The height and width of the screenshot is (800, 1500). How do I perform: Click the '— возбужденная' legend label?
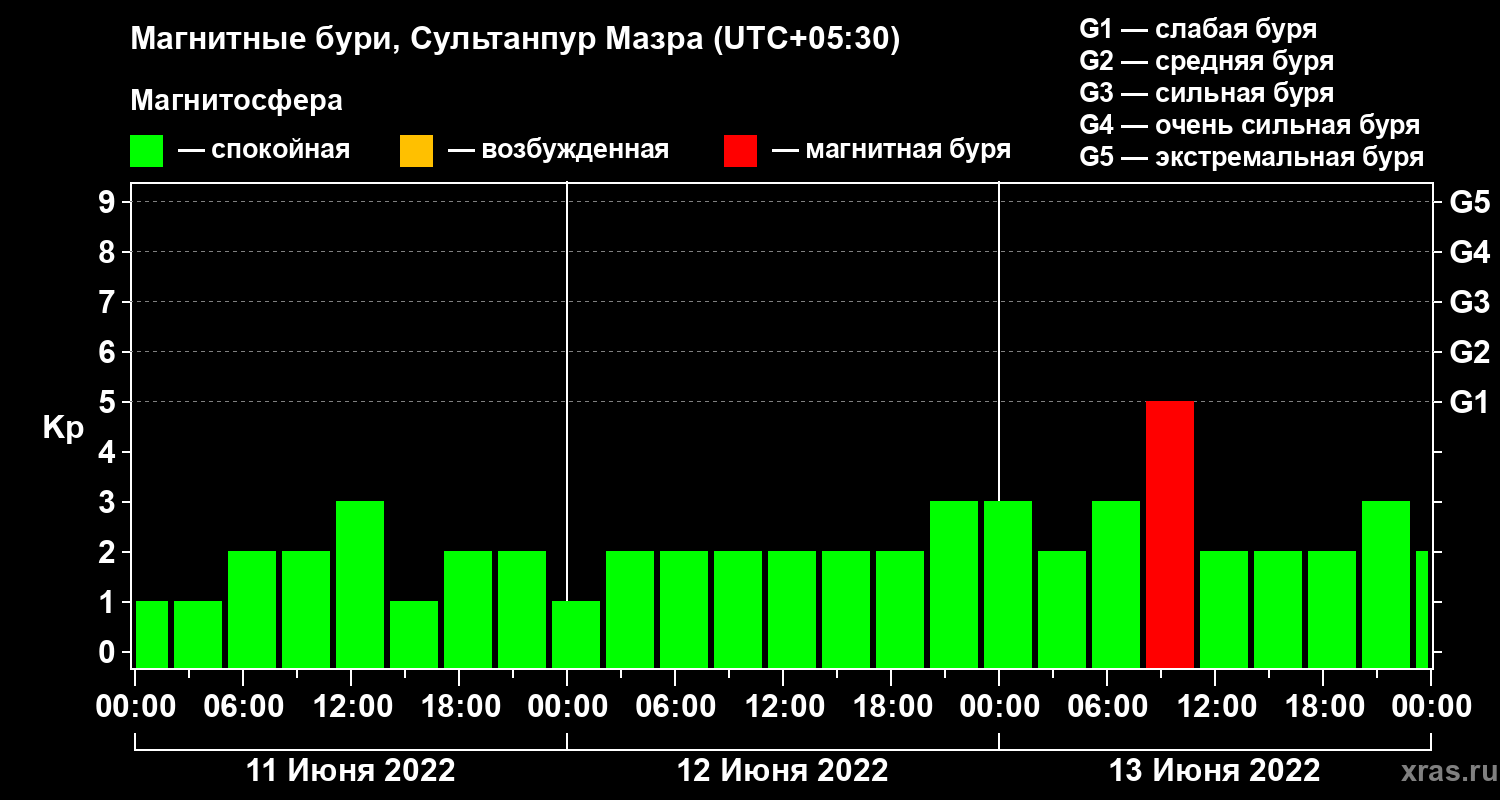559,151
